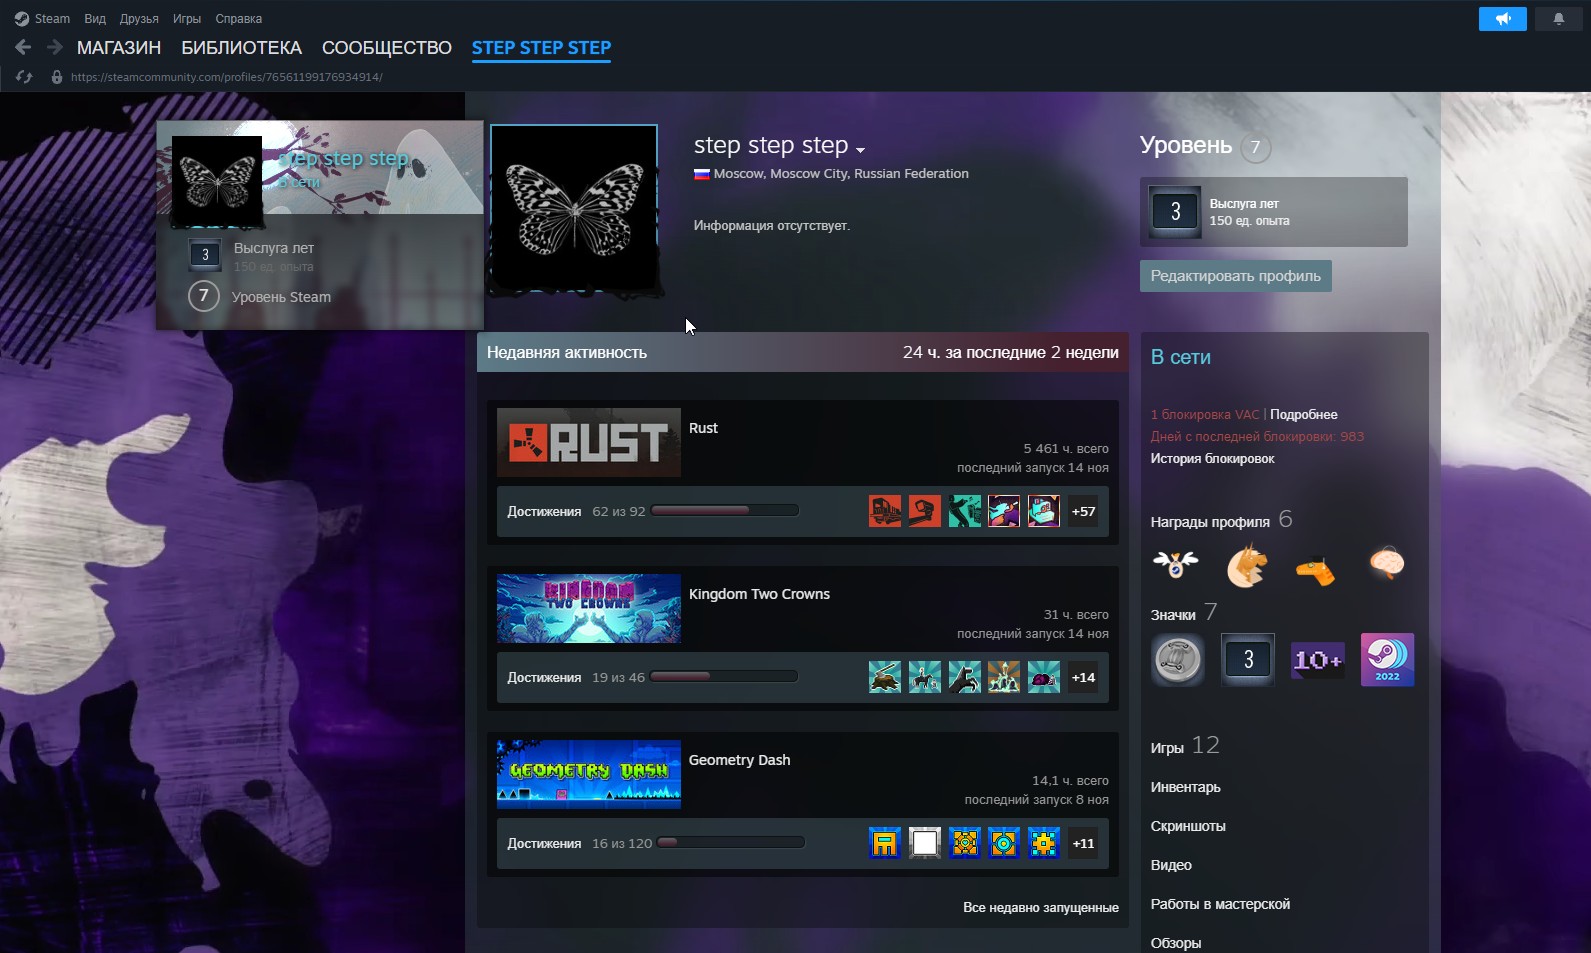Open the Игры 12 games link

coord(1184,747)
